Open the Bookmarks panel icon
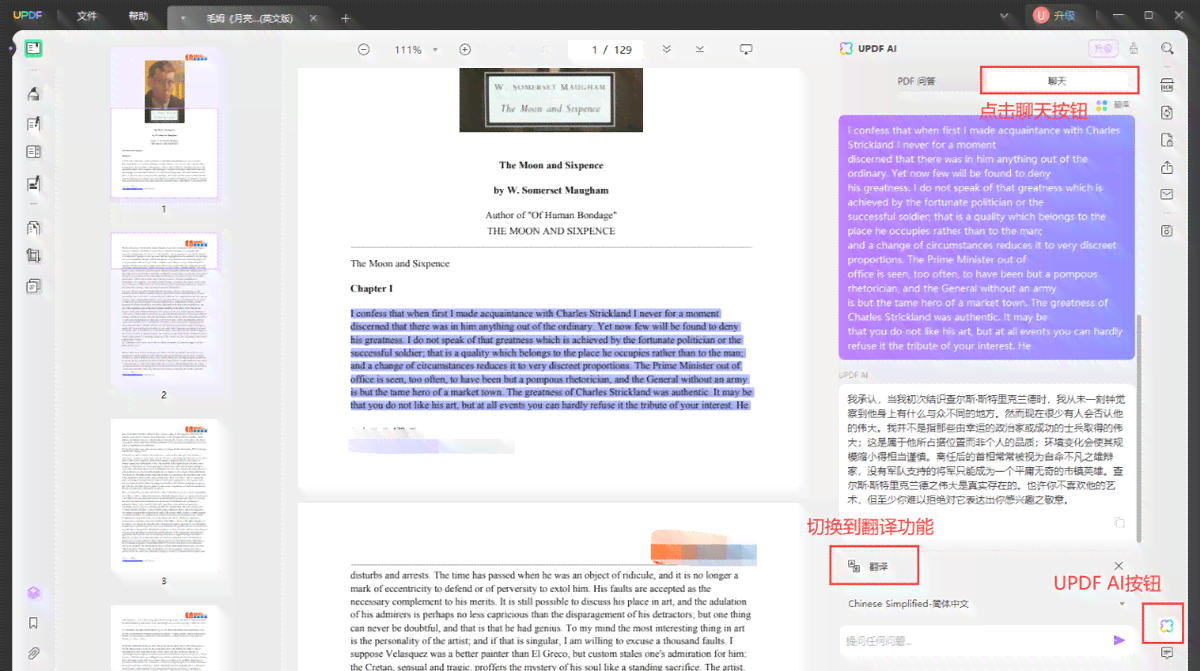 33,623
